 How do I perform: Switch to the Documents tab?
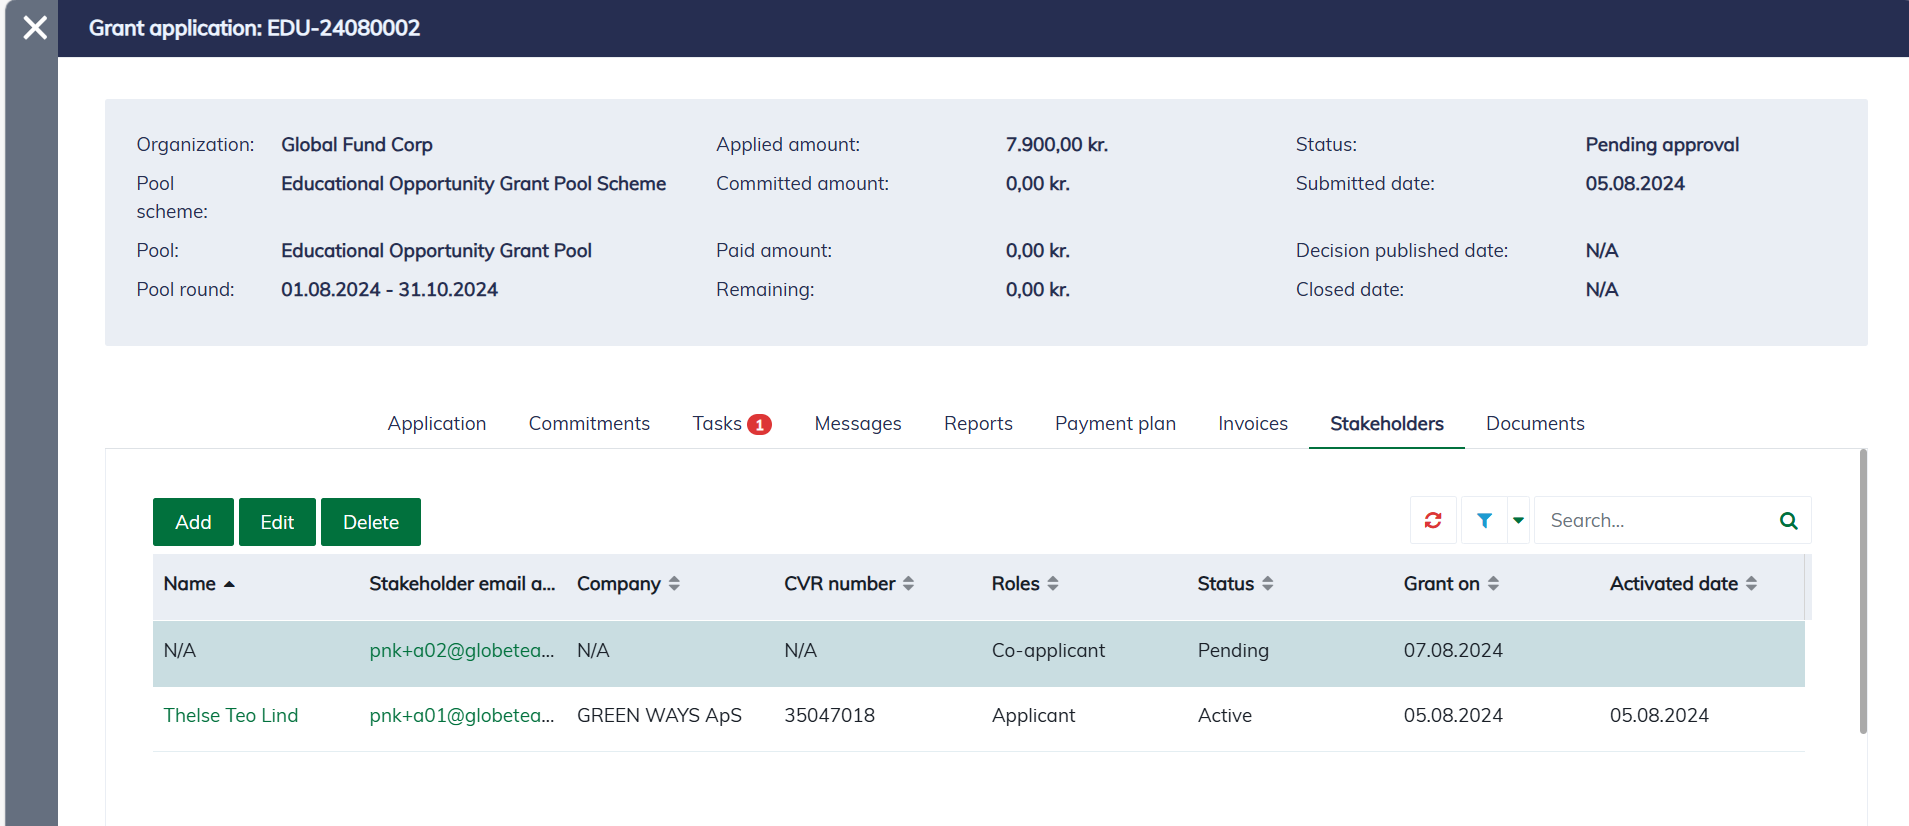(x=1534, y=424)
